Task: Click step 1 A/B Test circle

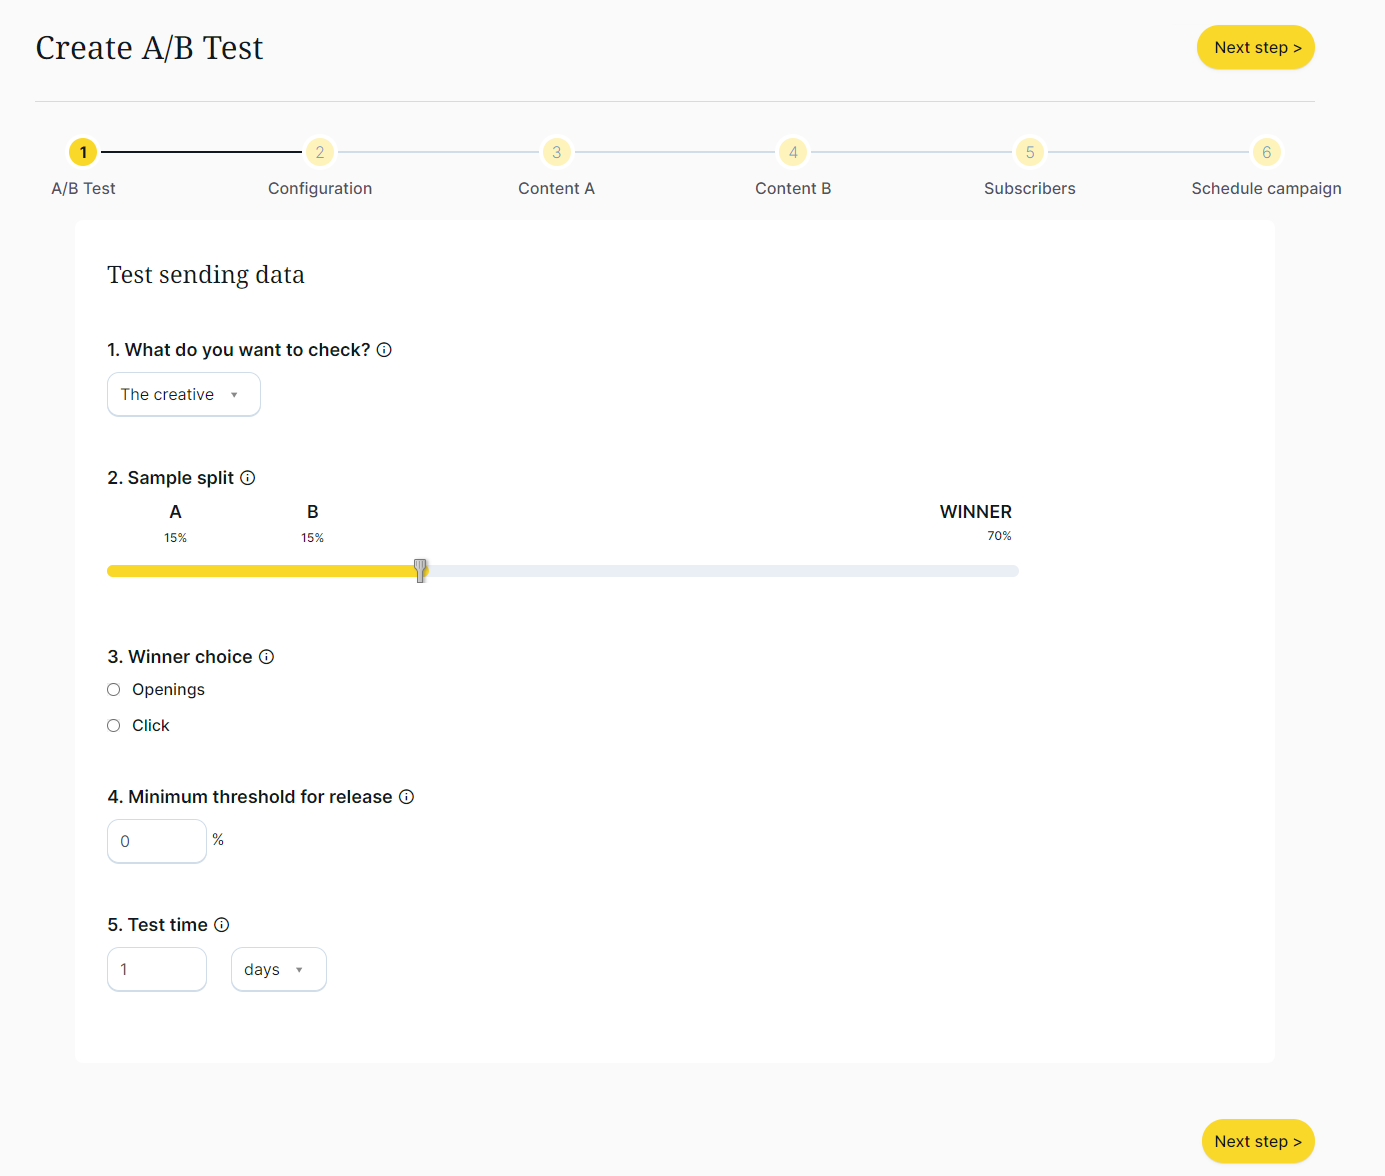Action: click(83, 152)
